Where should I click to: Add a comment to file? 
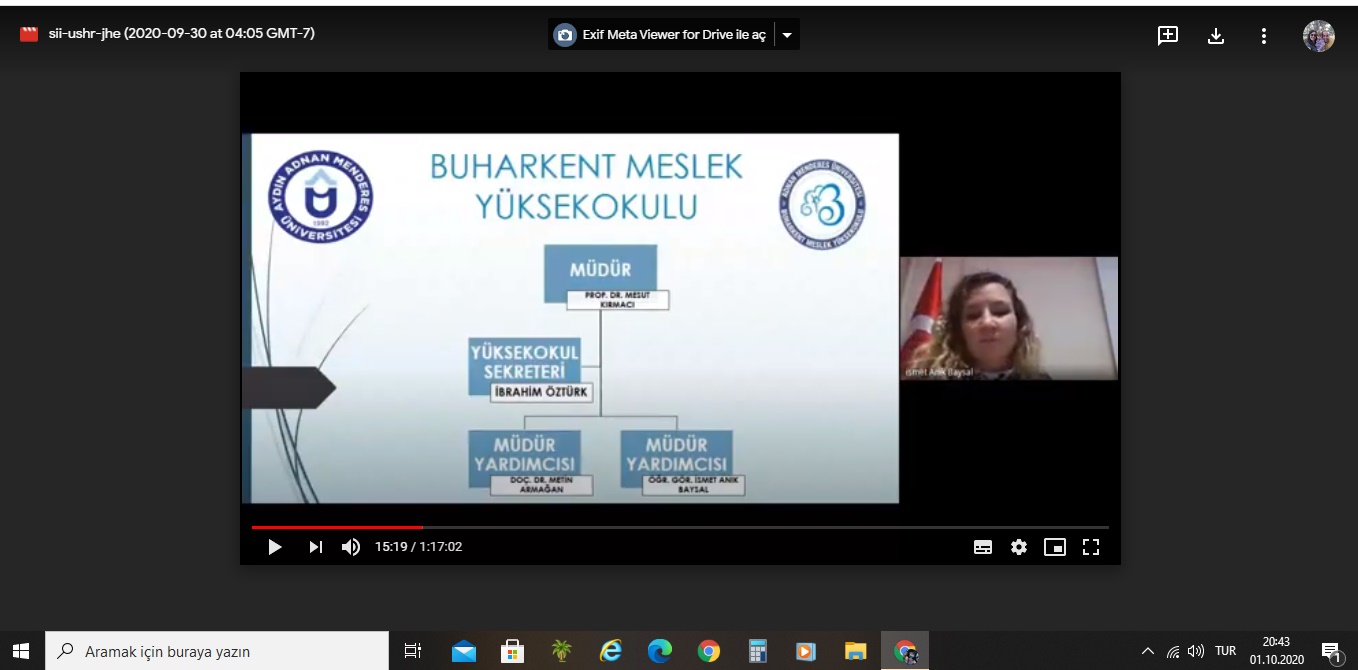1167,36
